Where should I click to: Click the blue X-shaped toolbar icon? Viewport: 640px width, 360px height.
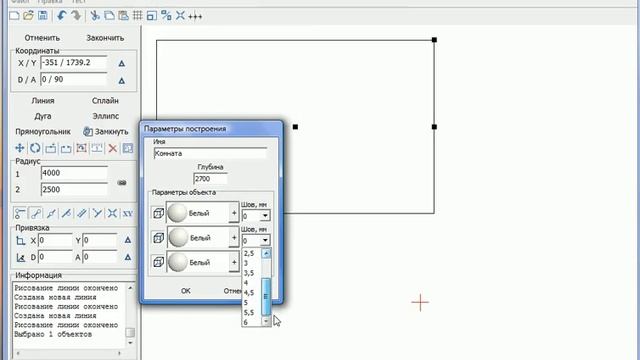[x=180, y=16]
